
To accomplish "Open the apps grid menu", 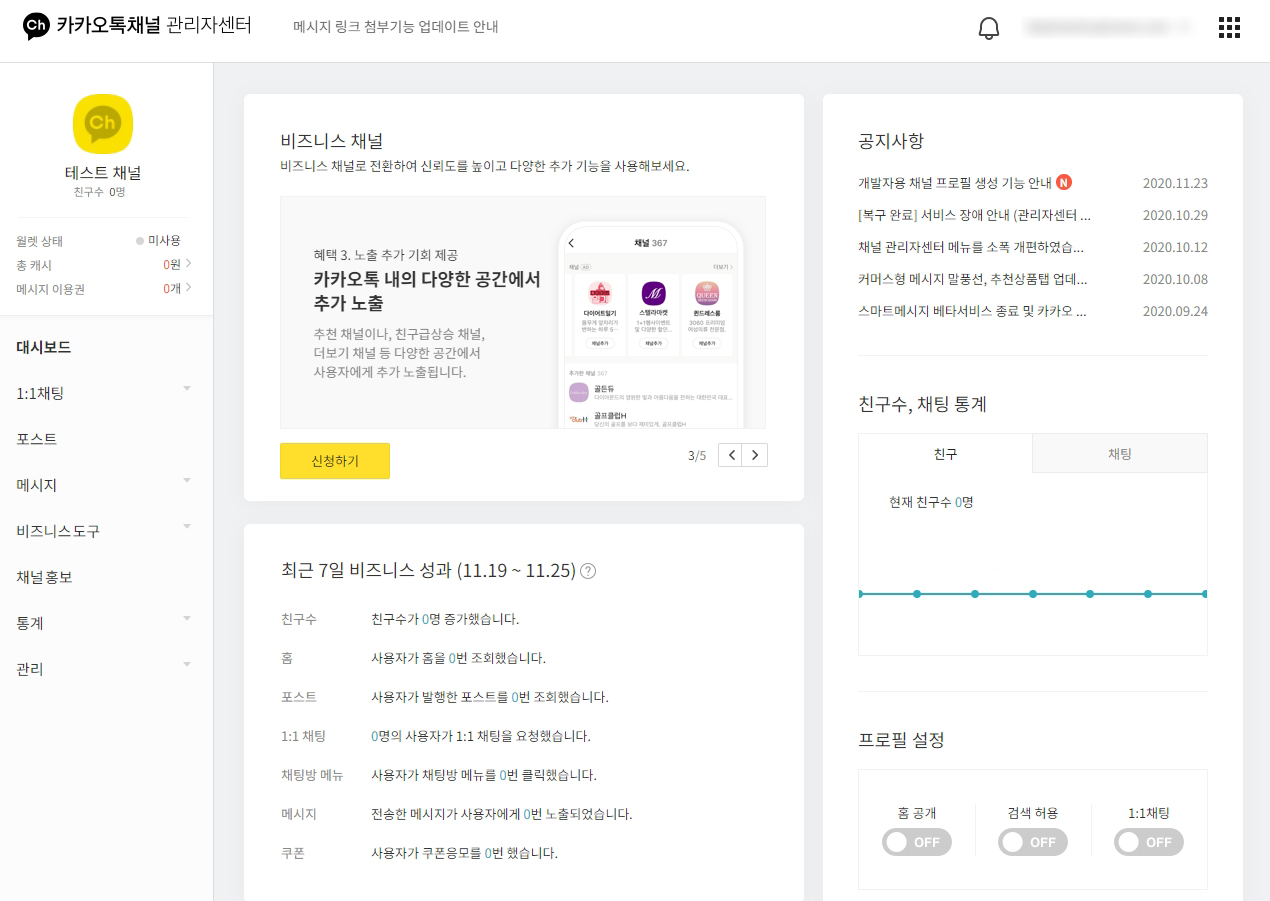I will click(x=1229, y=27).
